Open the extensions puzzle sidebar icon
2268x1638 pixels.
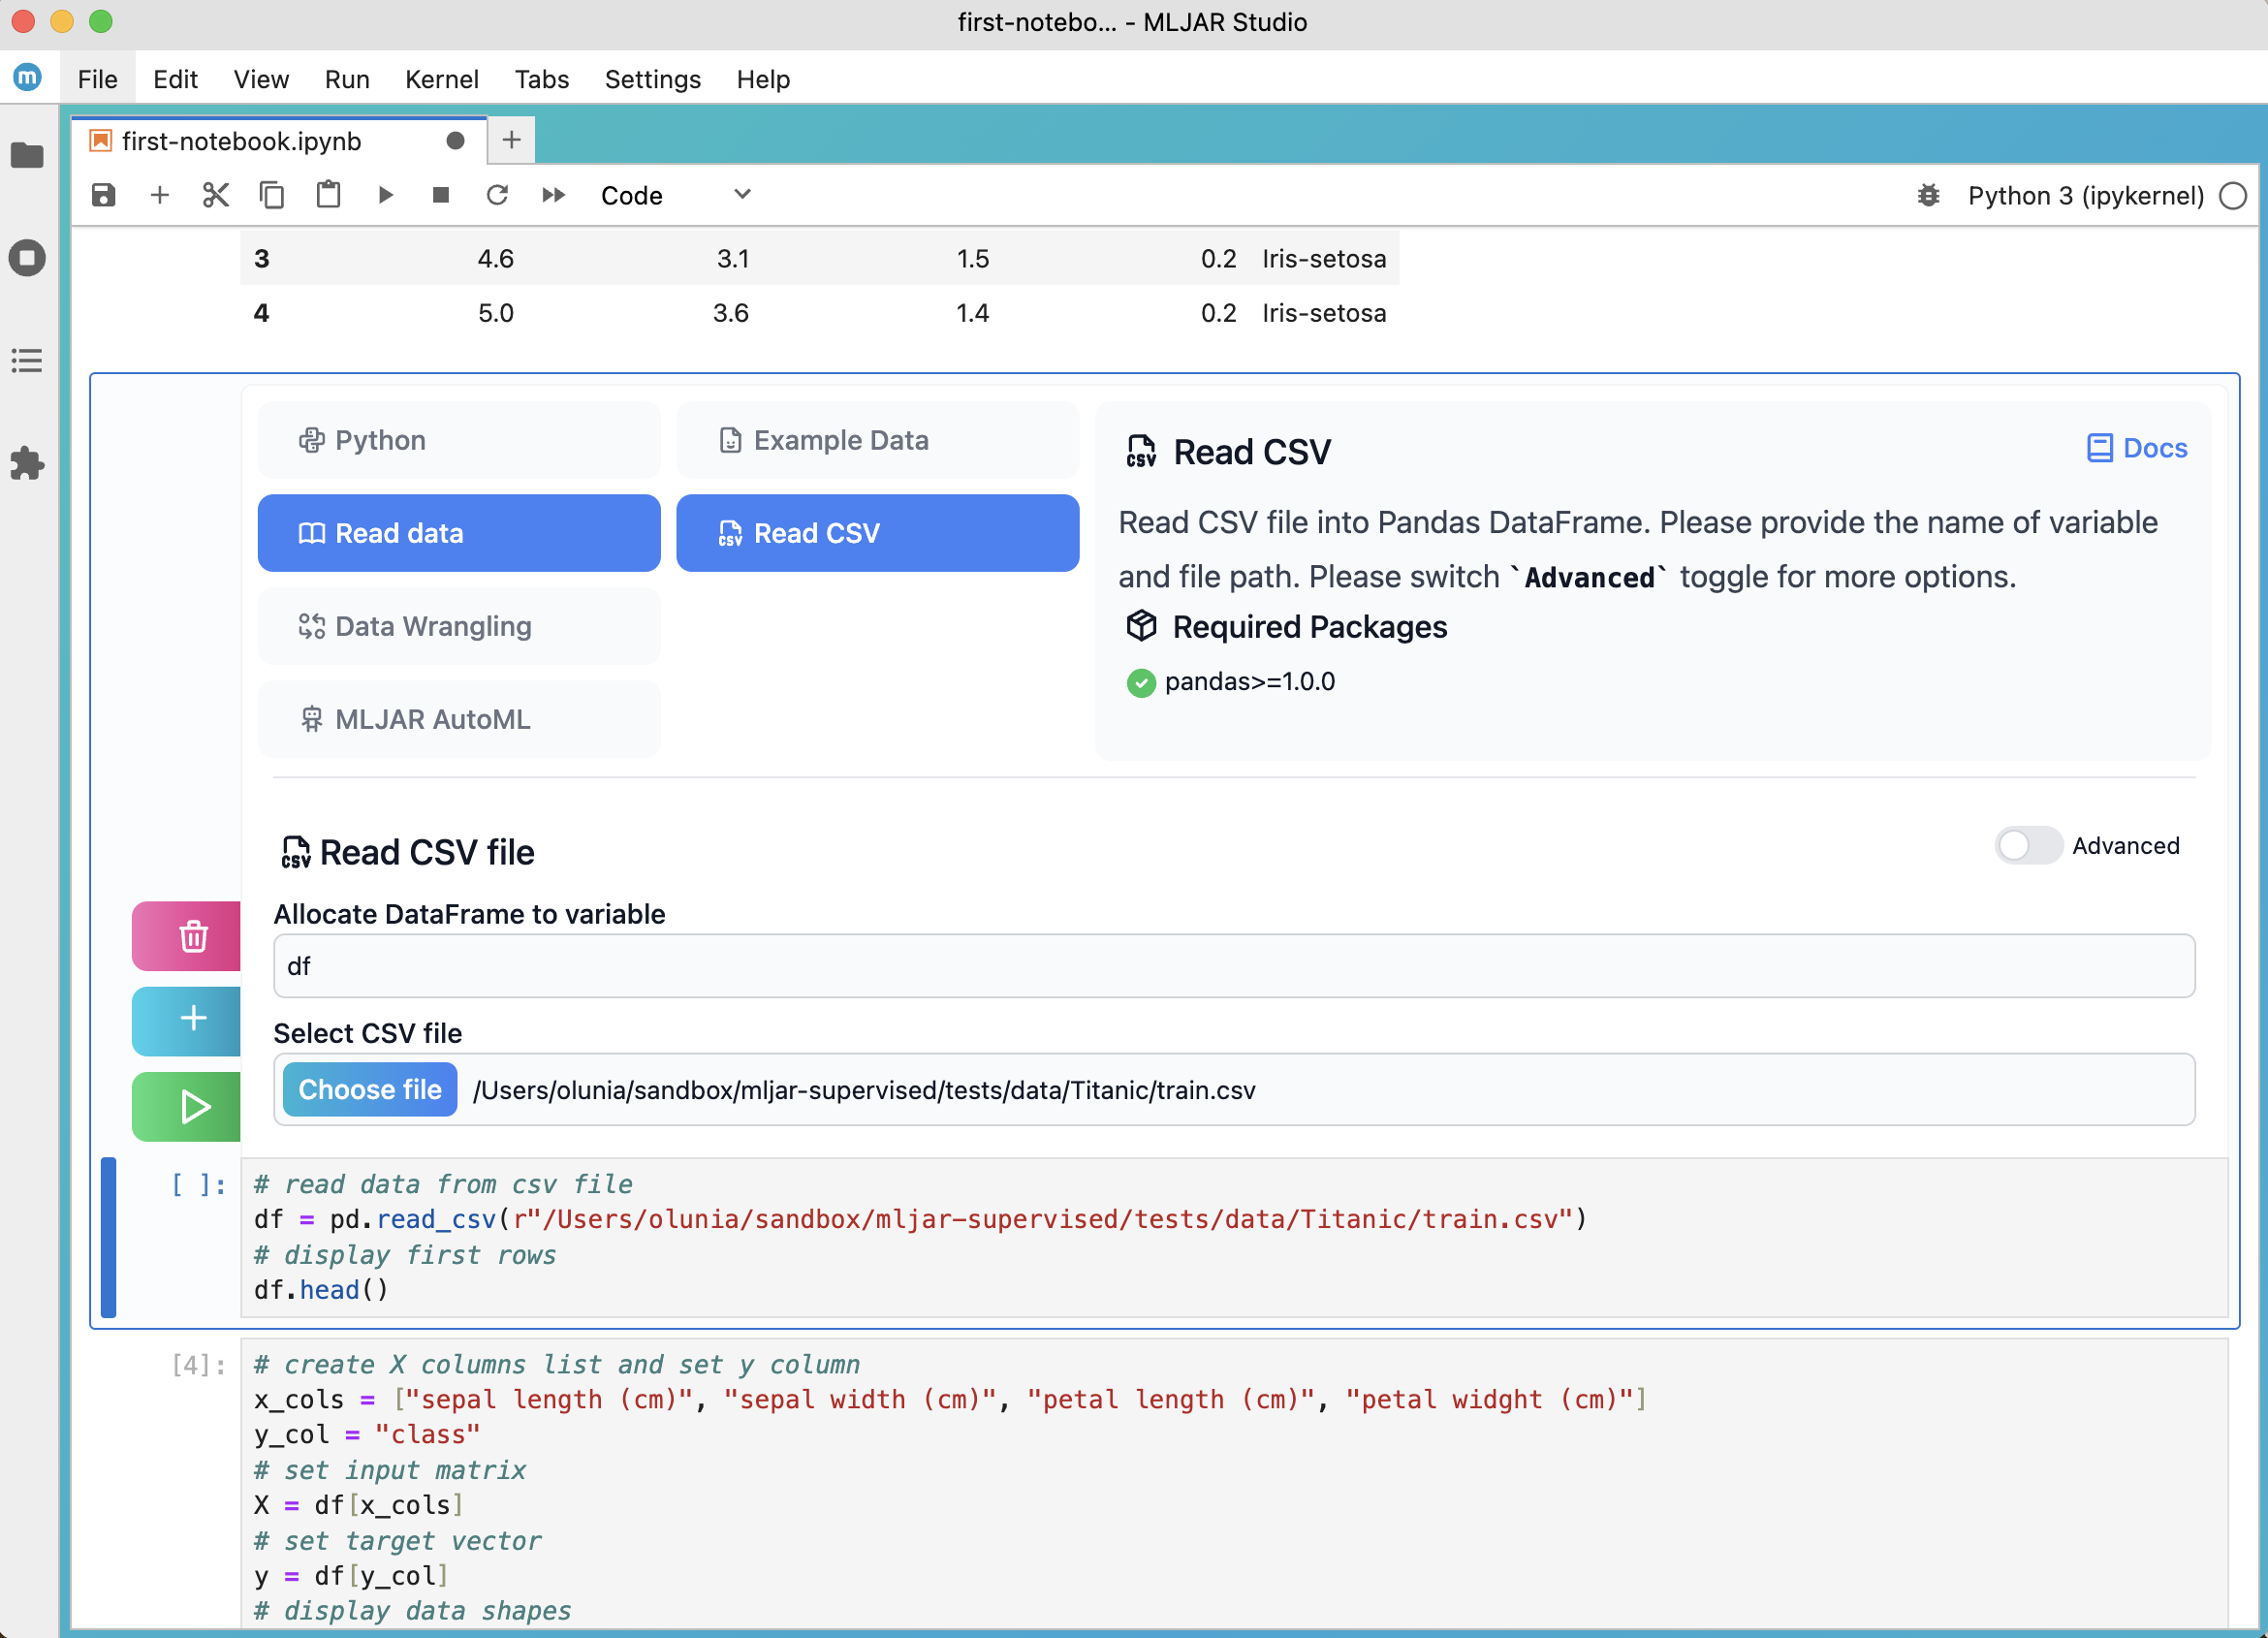[x=27, y=463]
